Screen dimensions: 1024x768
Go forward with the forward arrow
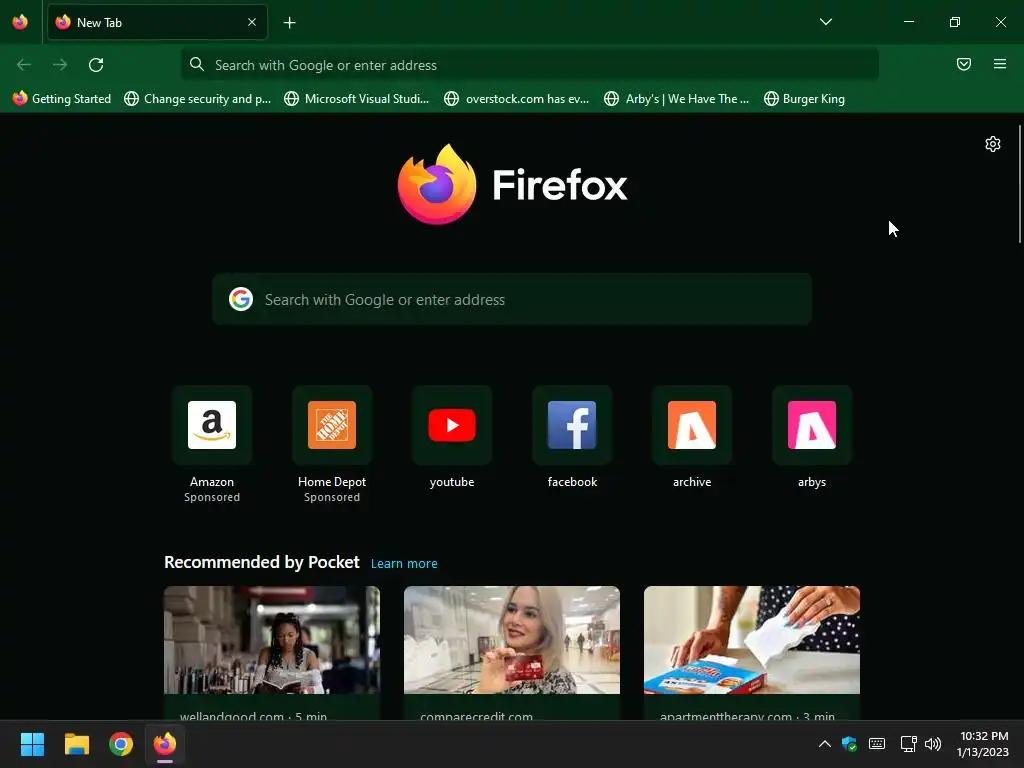pos(60,65)
